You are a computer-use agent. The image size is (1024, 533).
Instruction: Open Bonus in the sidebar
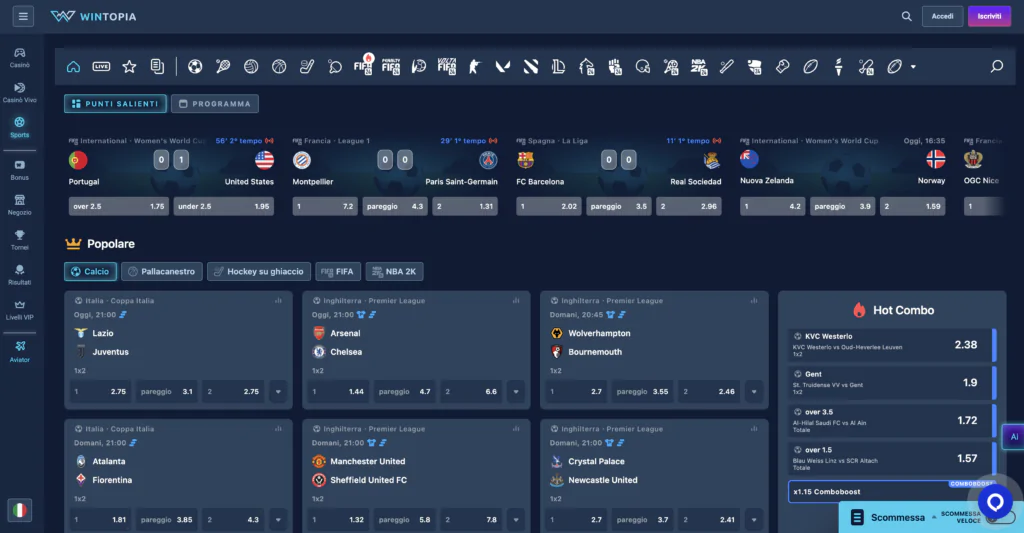point(20,170)
